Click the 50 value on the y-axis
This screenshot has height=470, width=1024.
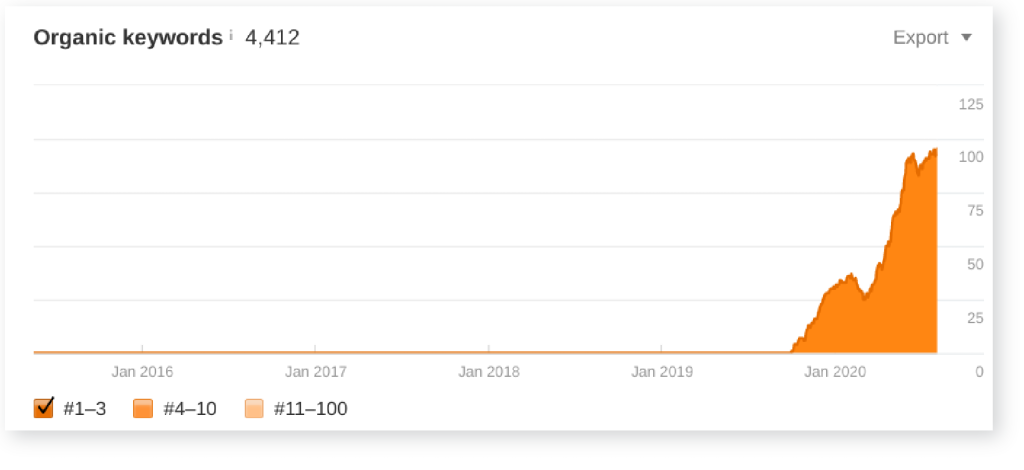tap(974, 265)
